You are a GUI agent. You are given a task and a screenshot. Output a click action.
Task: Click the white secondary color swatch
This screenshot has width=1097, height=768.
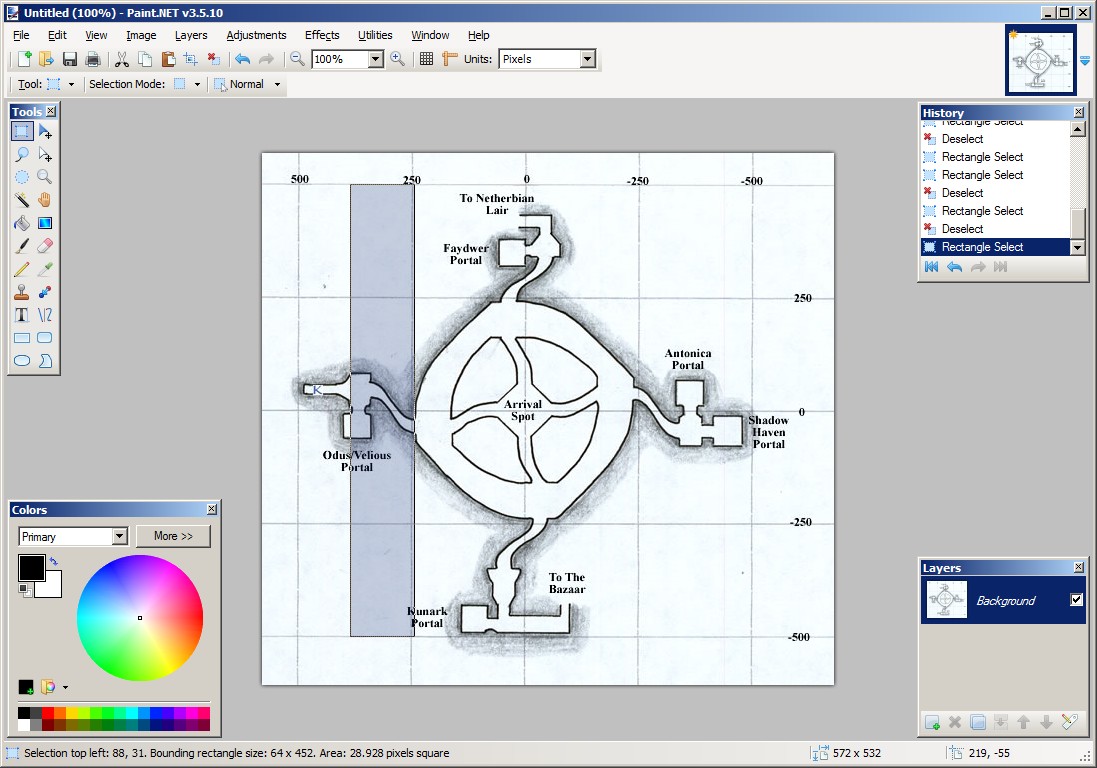point(52,588)
